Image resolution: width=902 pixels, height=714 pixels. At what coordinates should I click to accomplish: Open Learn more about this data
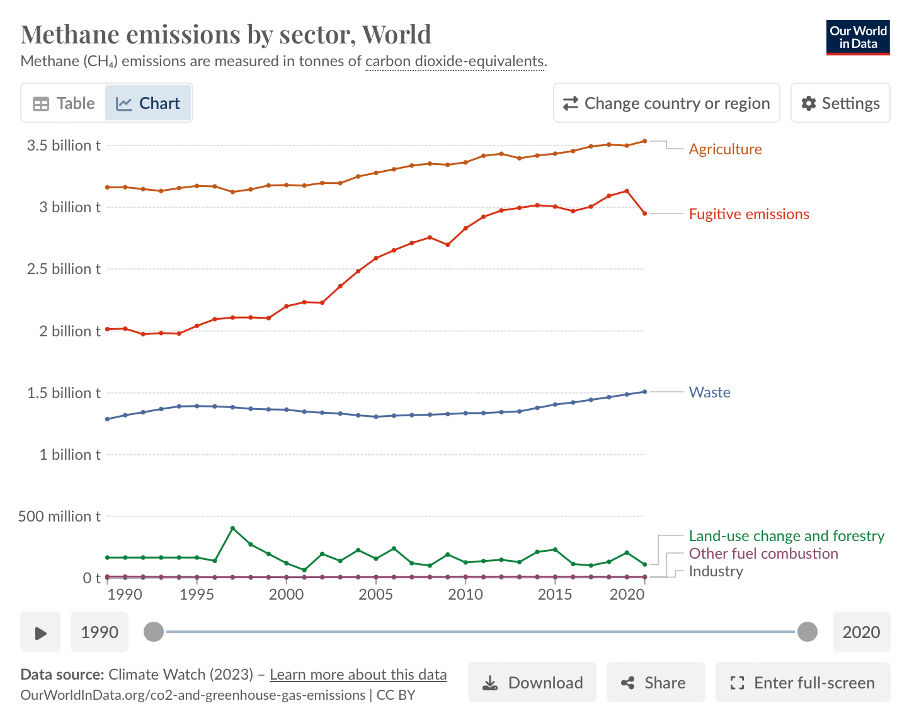tap(358, 674)
